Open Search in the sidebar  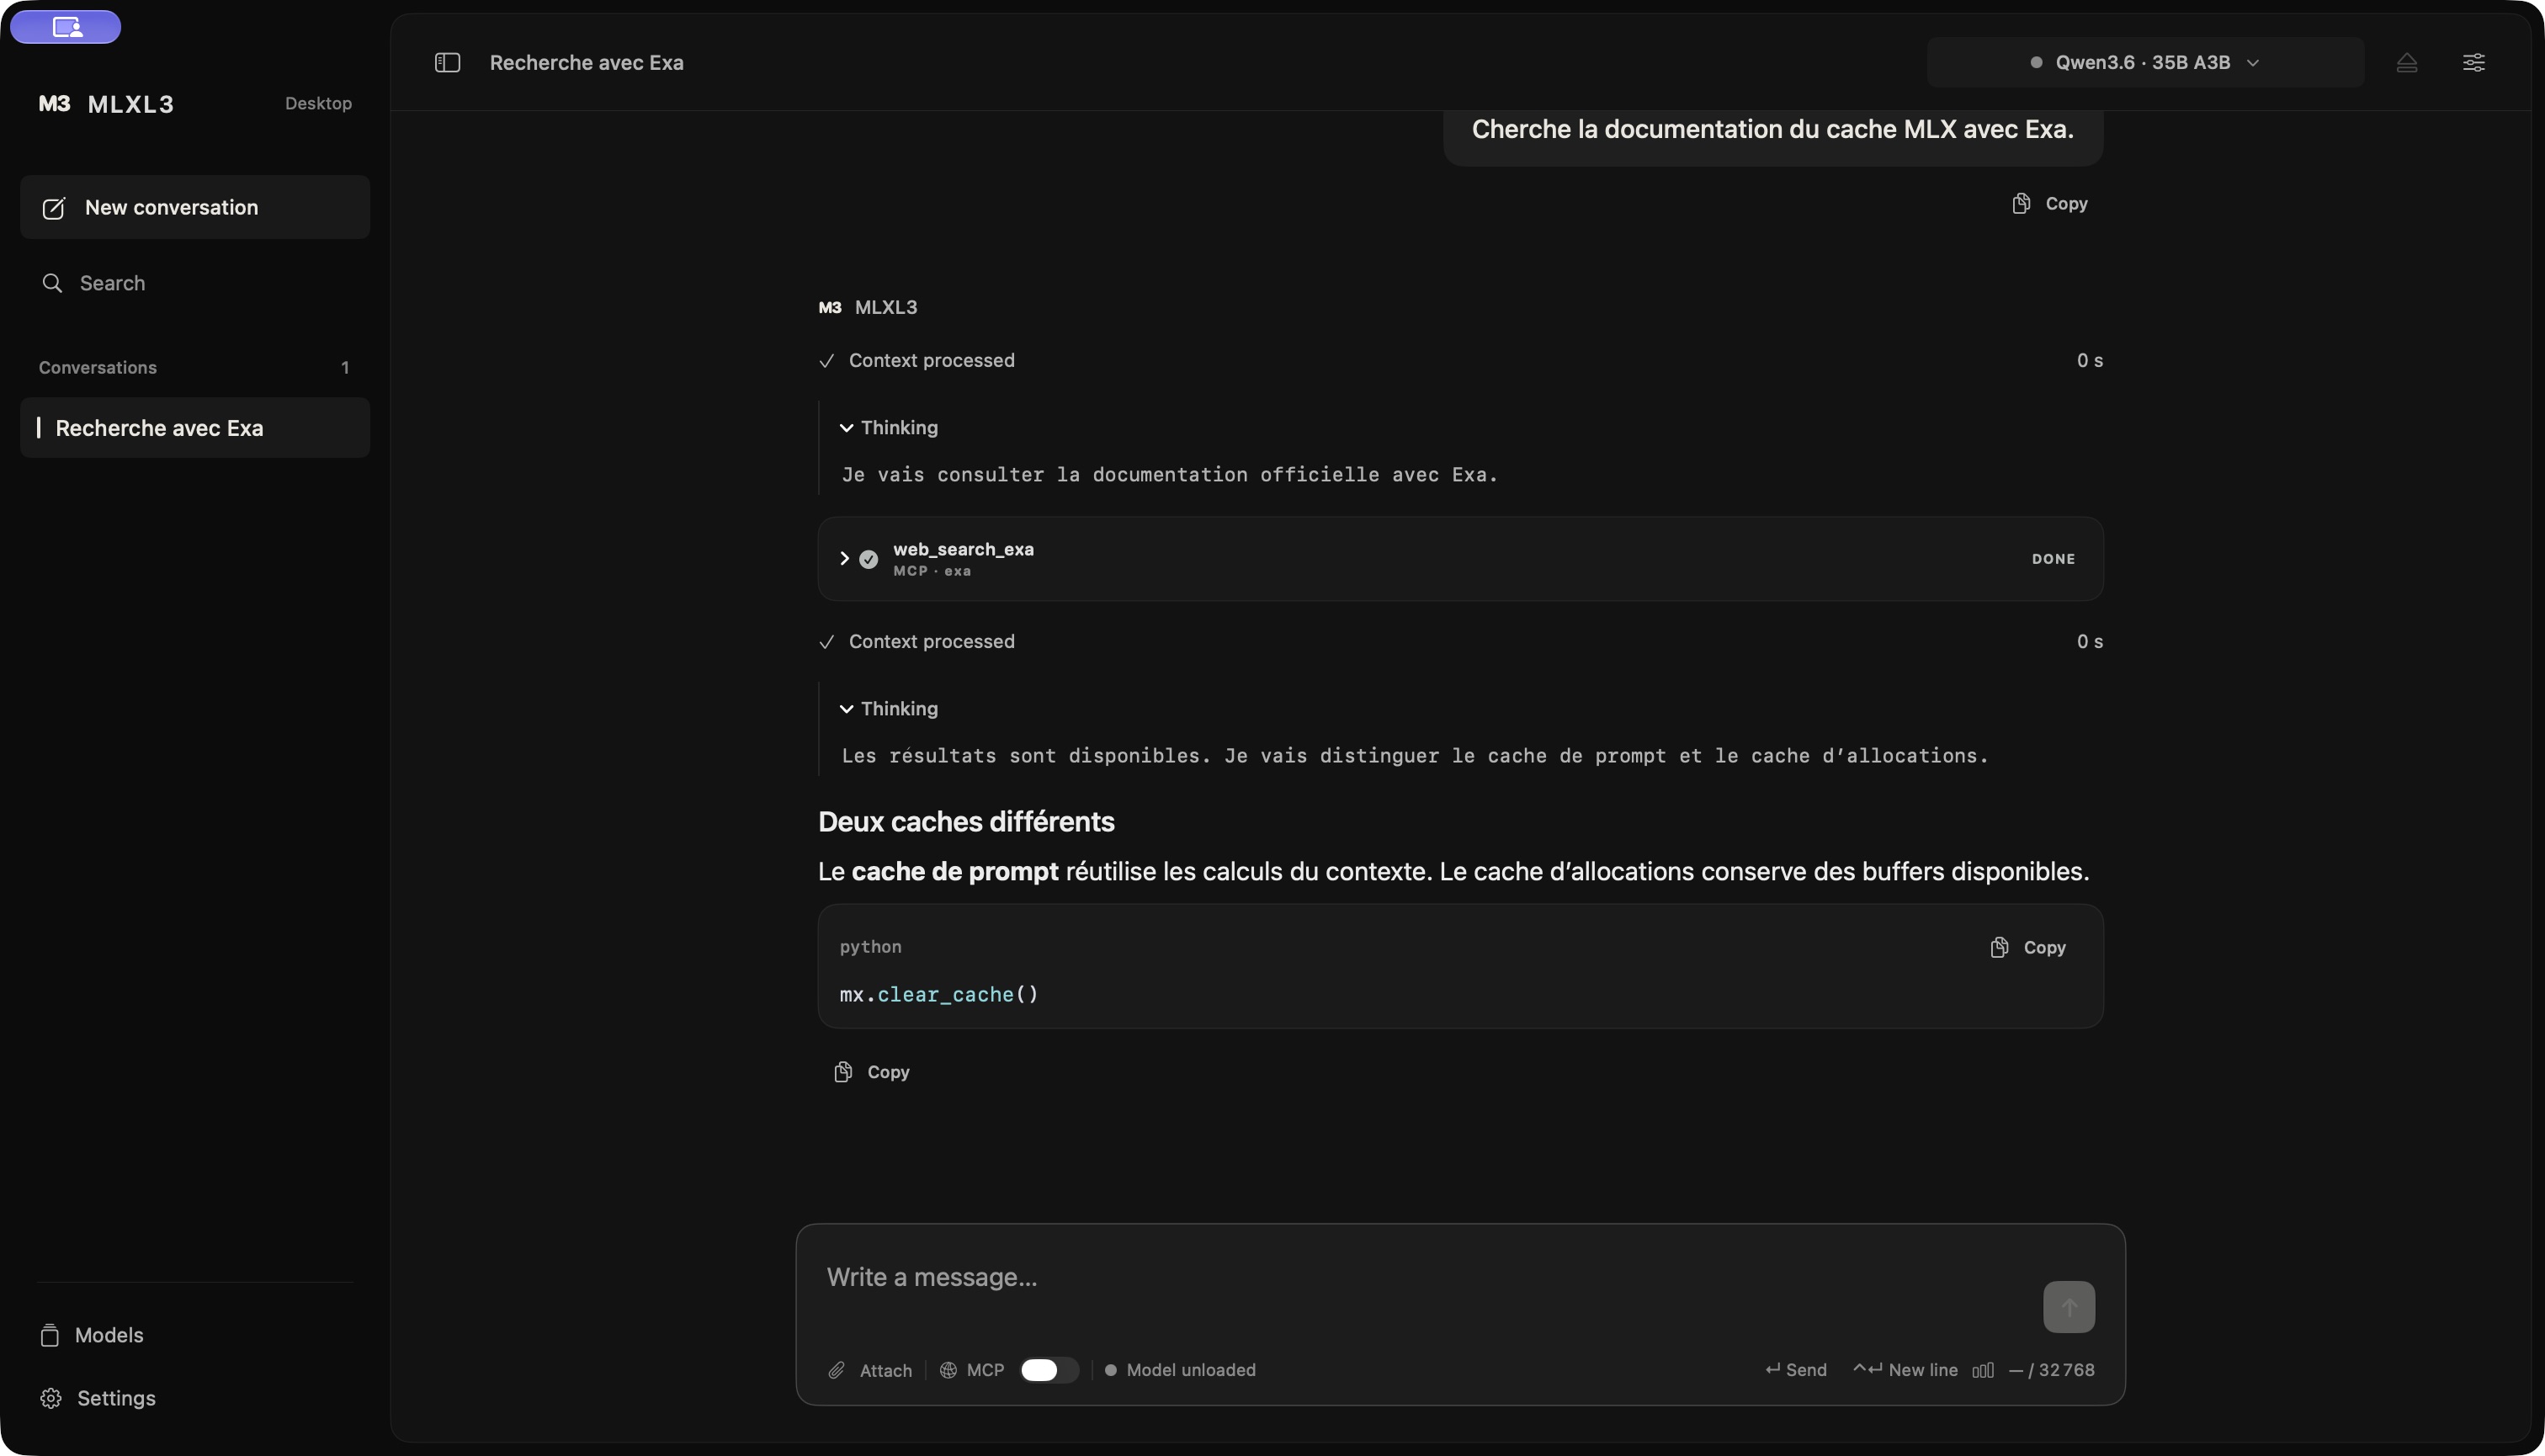click(x=195, y=283)
